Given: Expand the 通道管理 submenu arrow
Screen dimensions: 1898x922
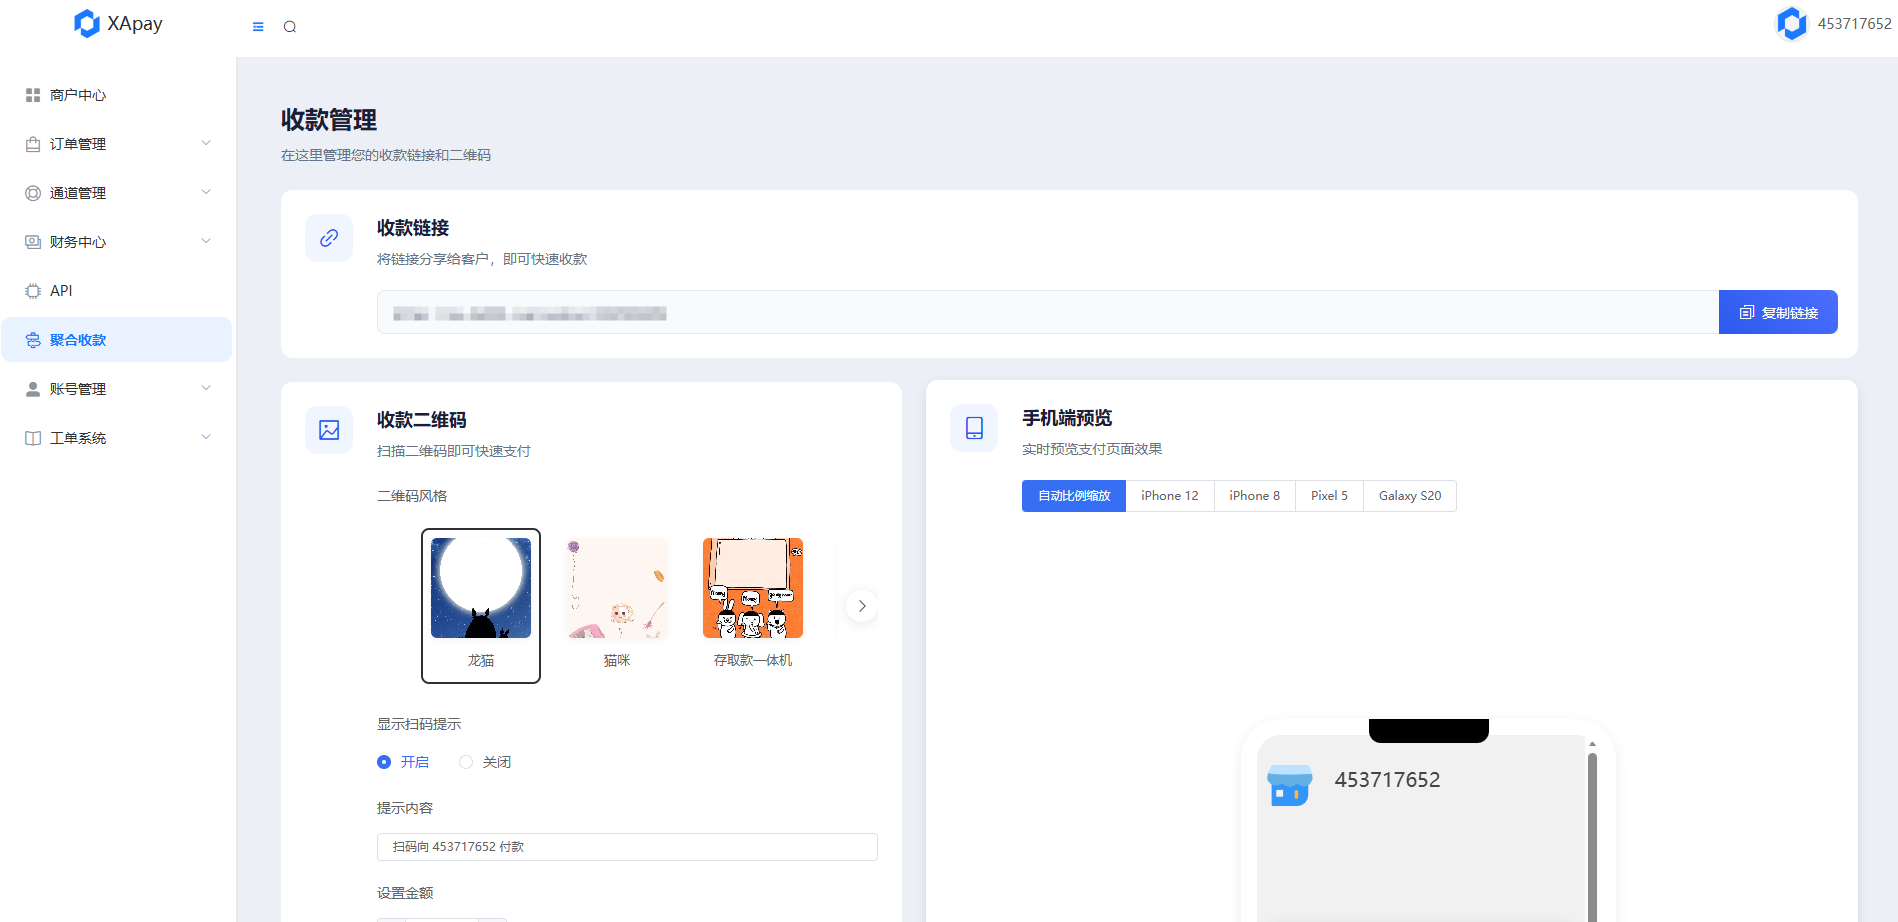Looking at the screenshot, I should [x=206, y=192].
